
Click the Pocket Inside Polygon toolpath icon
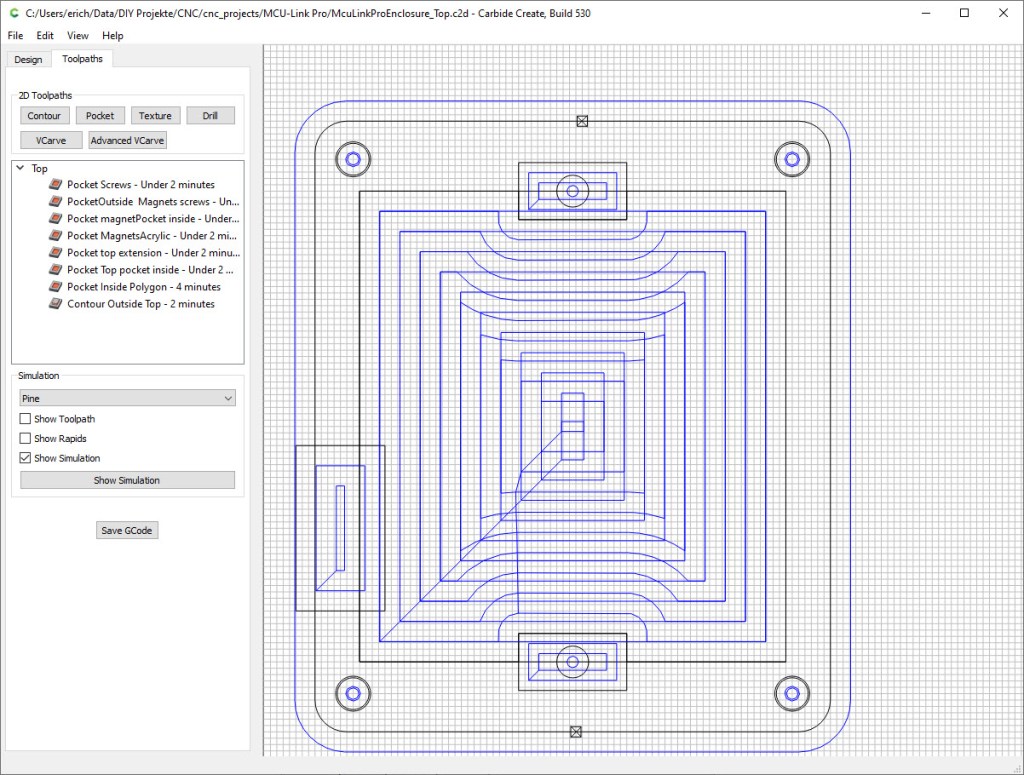pyautogui.click(x=57, y=287)
